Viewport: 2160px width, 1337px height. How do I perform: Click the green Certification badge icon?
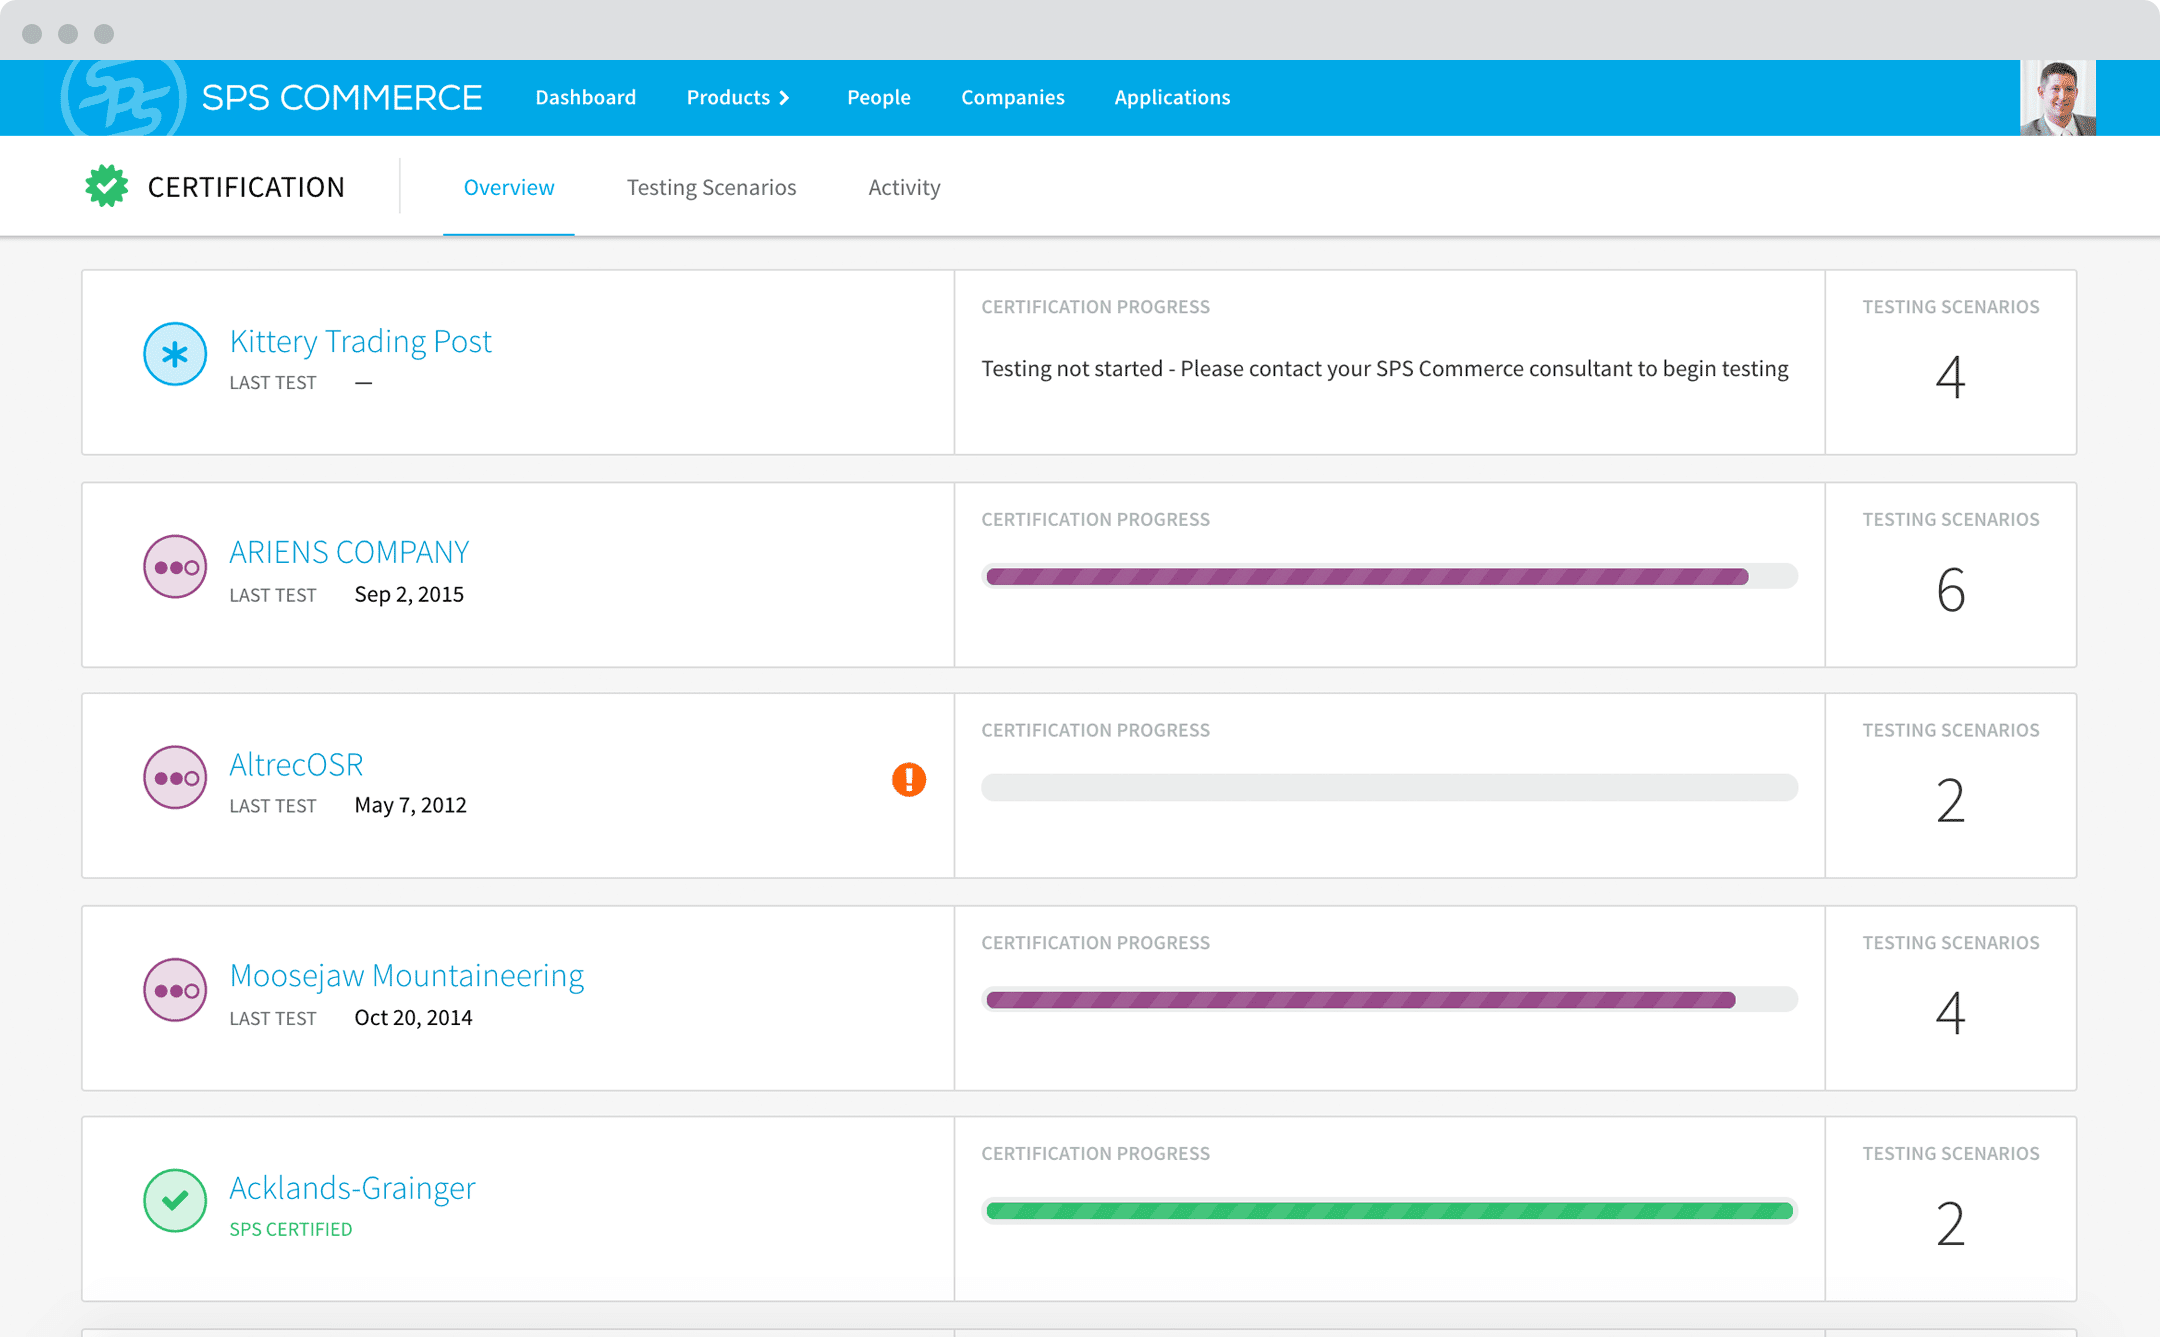[107, 186]
